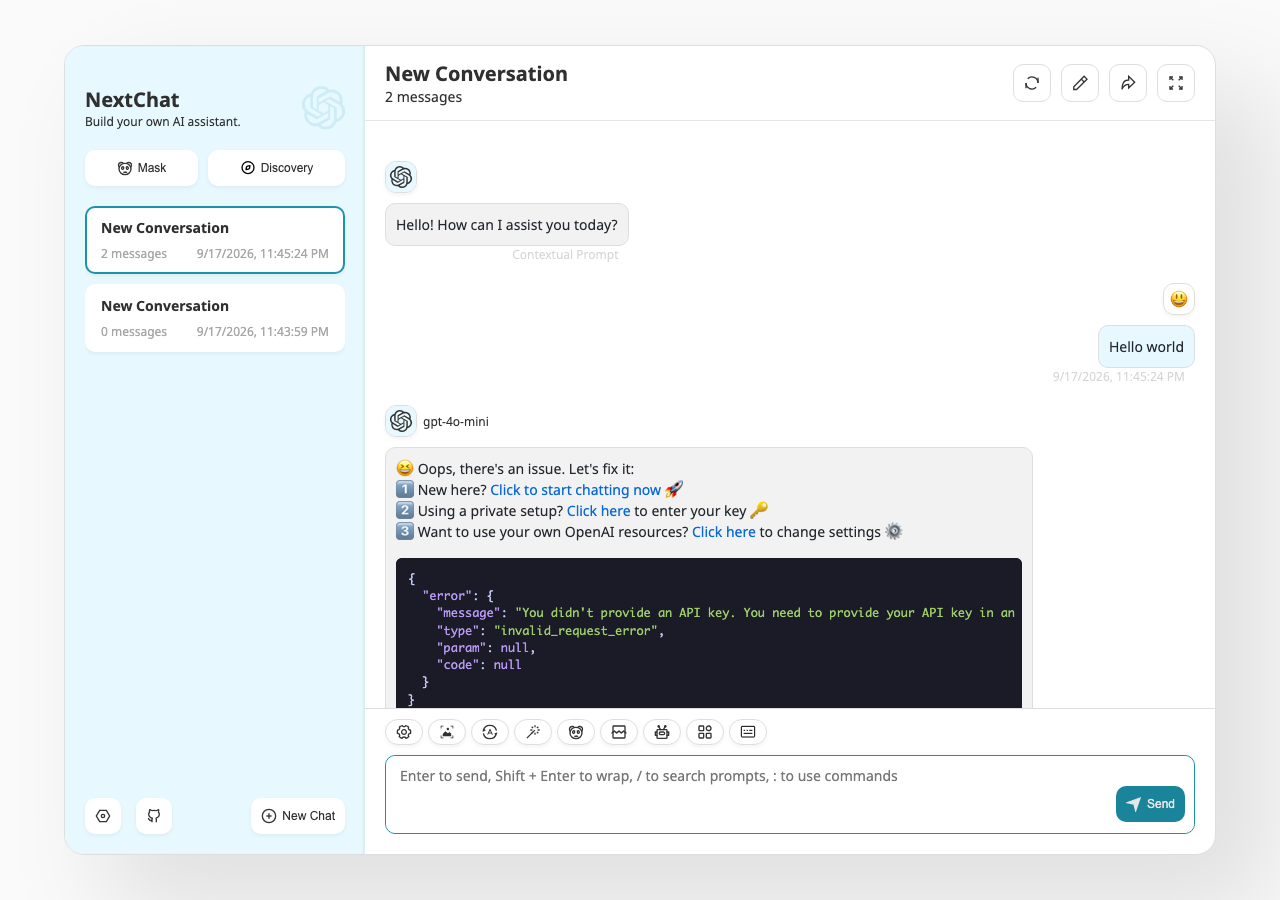The height and width of the screenshot is (900, 1280).
Task: Click the 'Build your own AI assistant.' tagline
Action: click(x=163, y=122)
